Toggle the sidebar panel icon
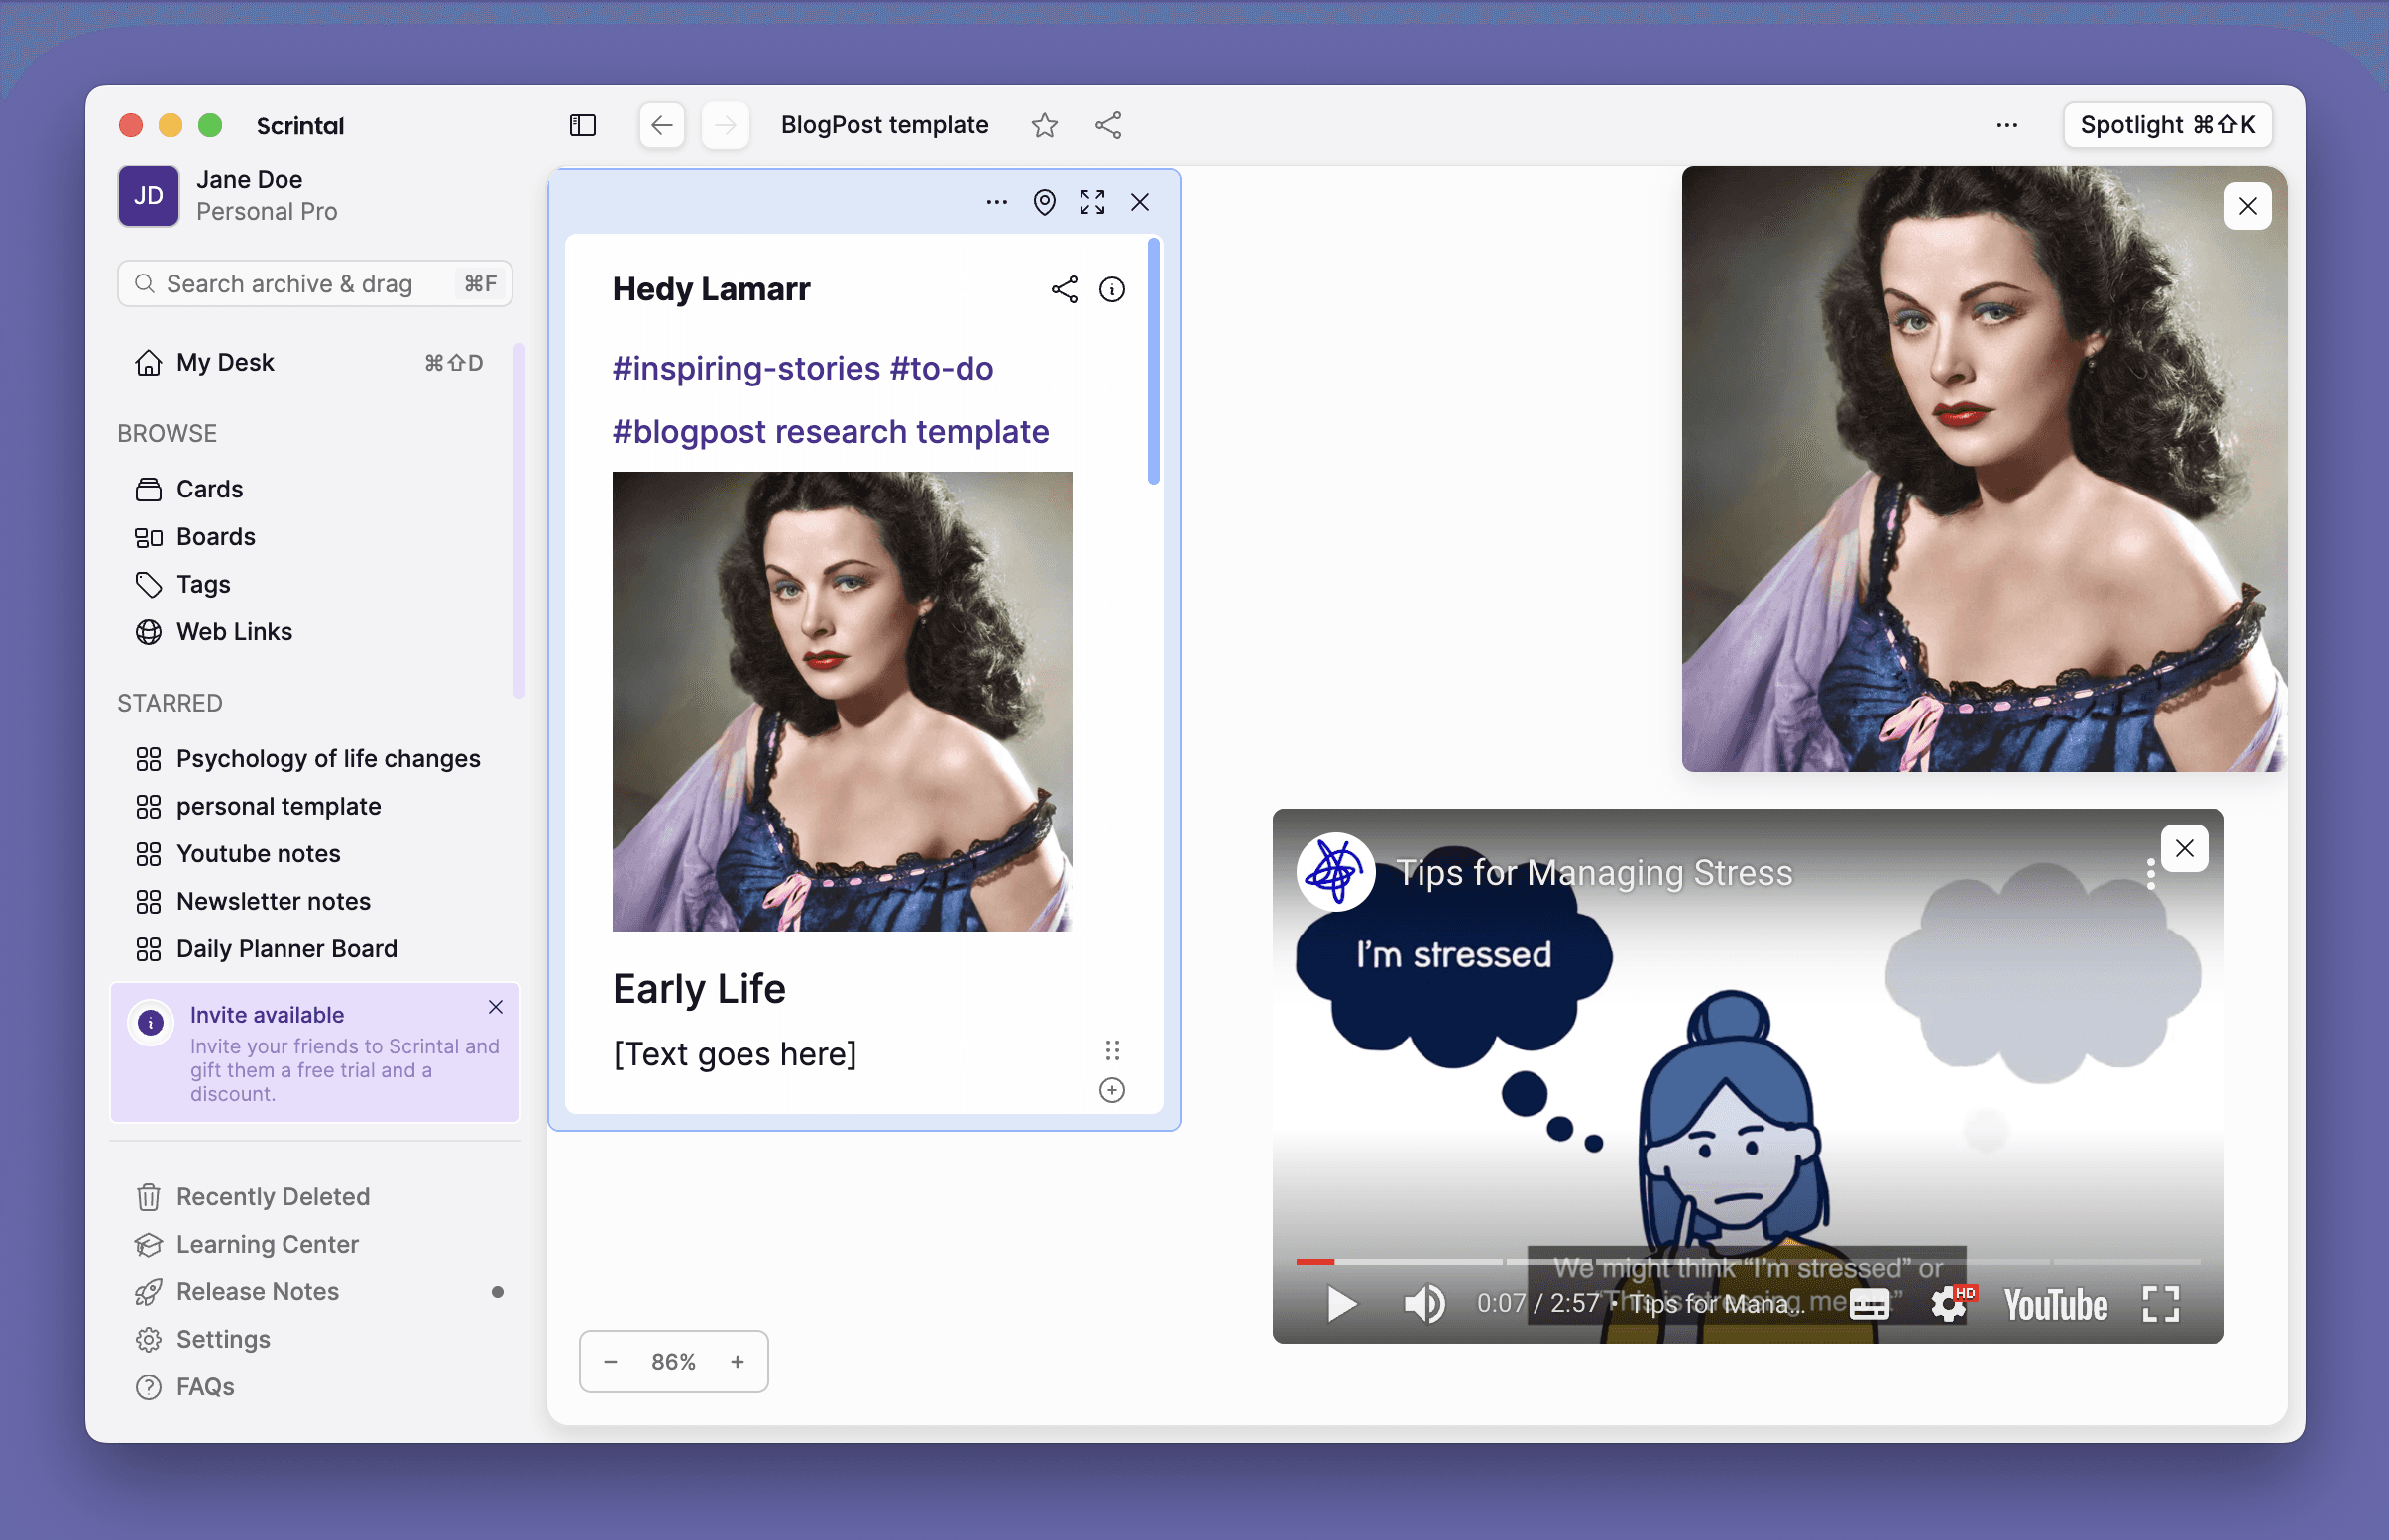 (582, 125)
